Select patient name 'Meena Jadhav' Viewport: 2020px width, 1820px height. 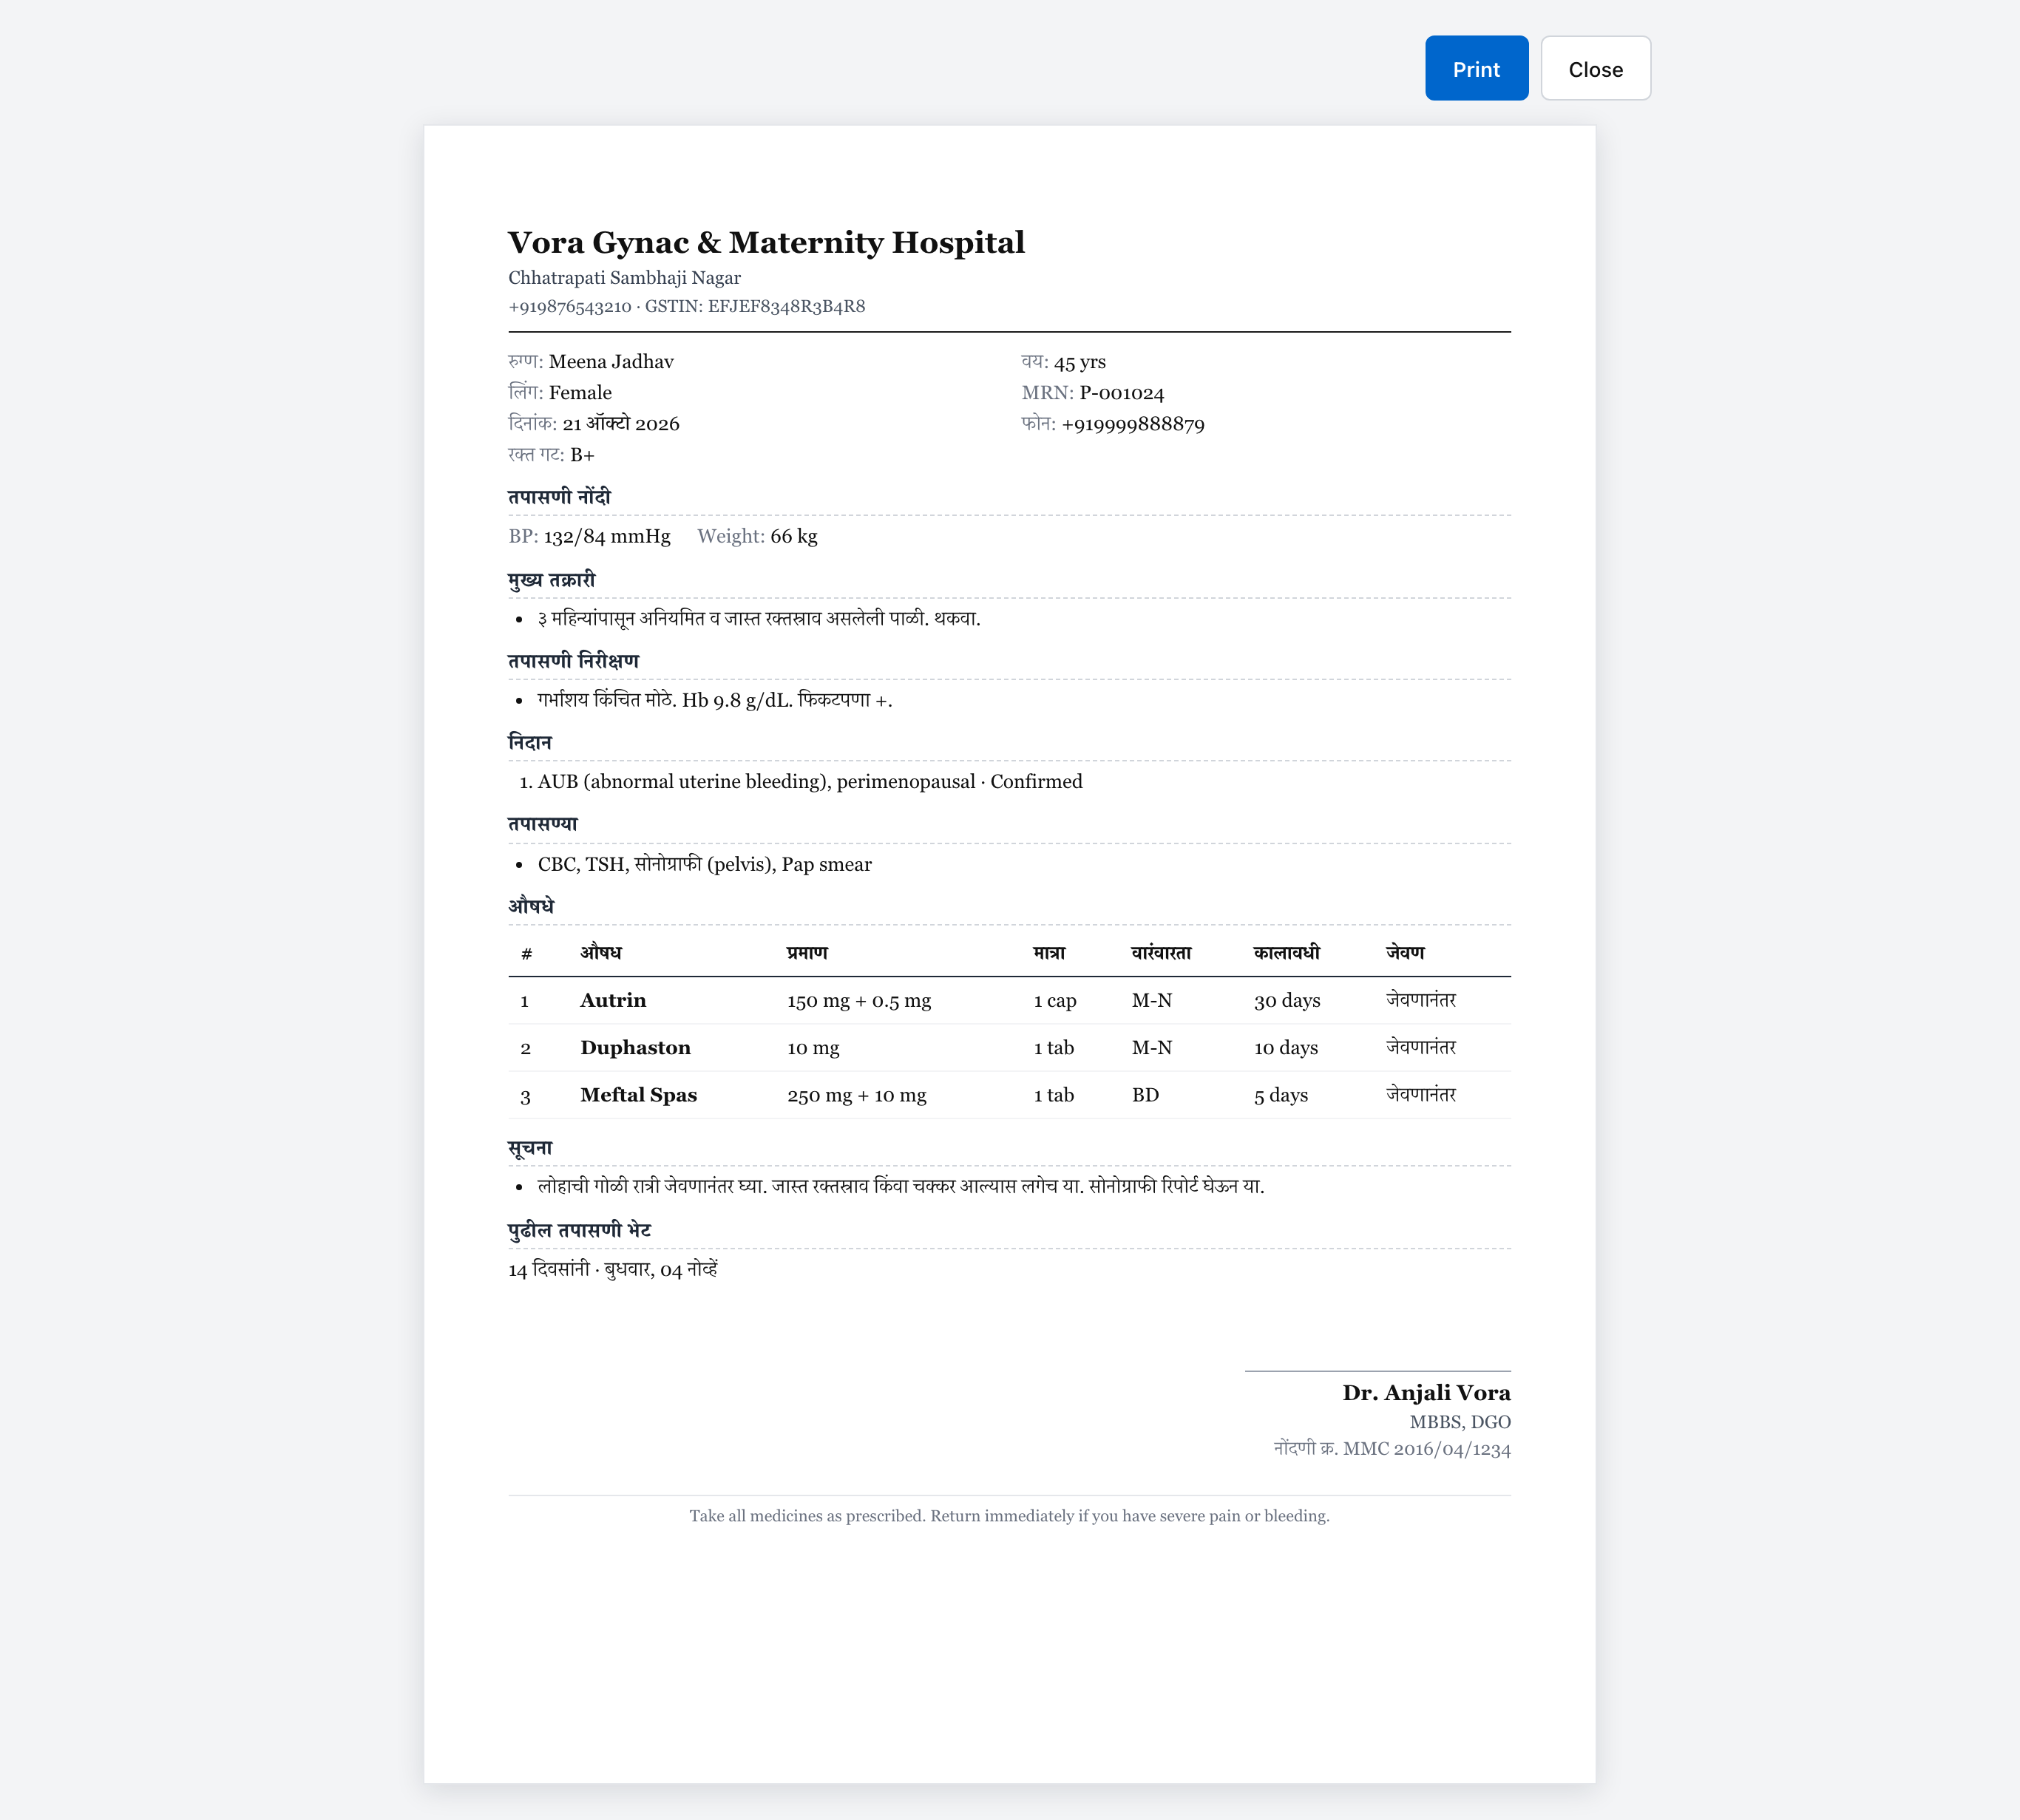point(611,362)
